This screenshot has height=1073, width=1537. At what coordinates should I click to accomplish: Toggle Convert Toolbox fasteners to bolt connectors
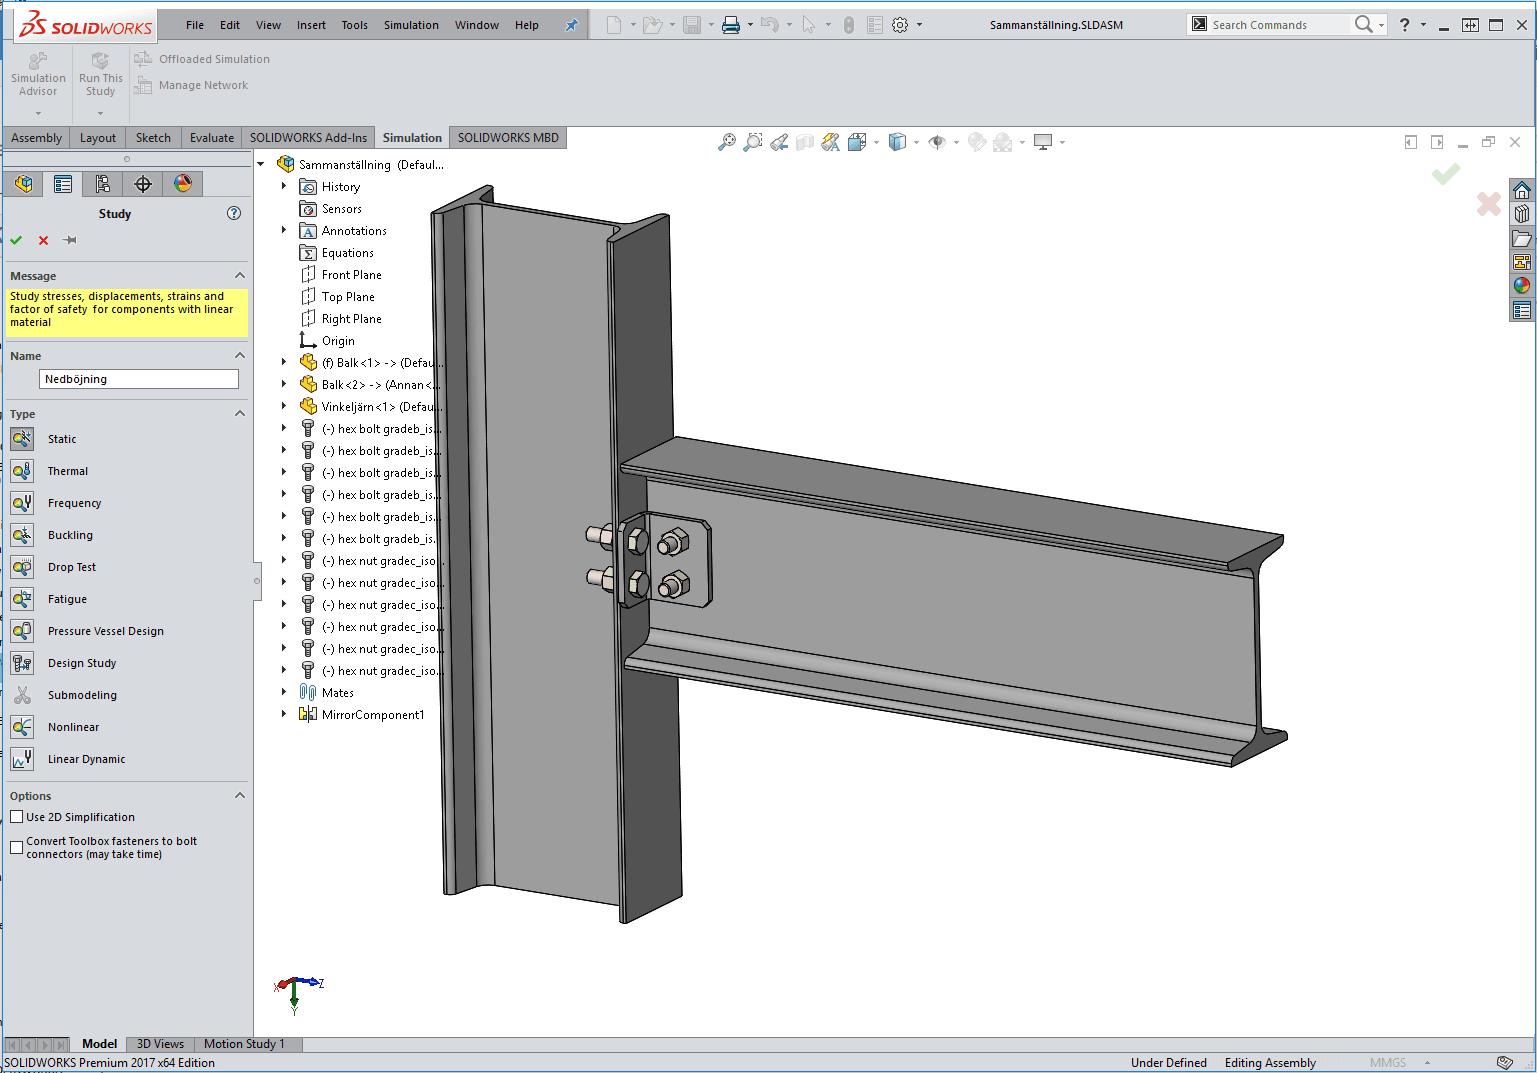(17, 847)
